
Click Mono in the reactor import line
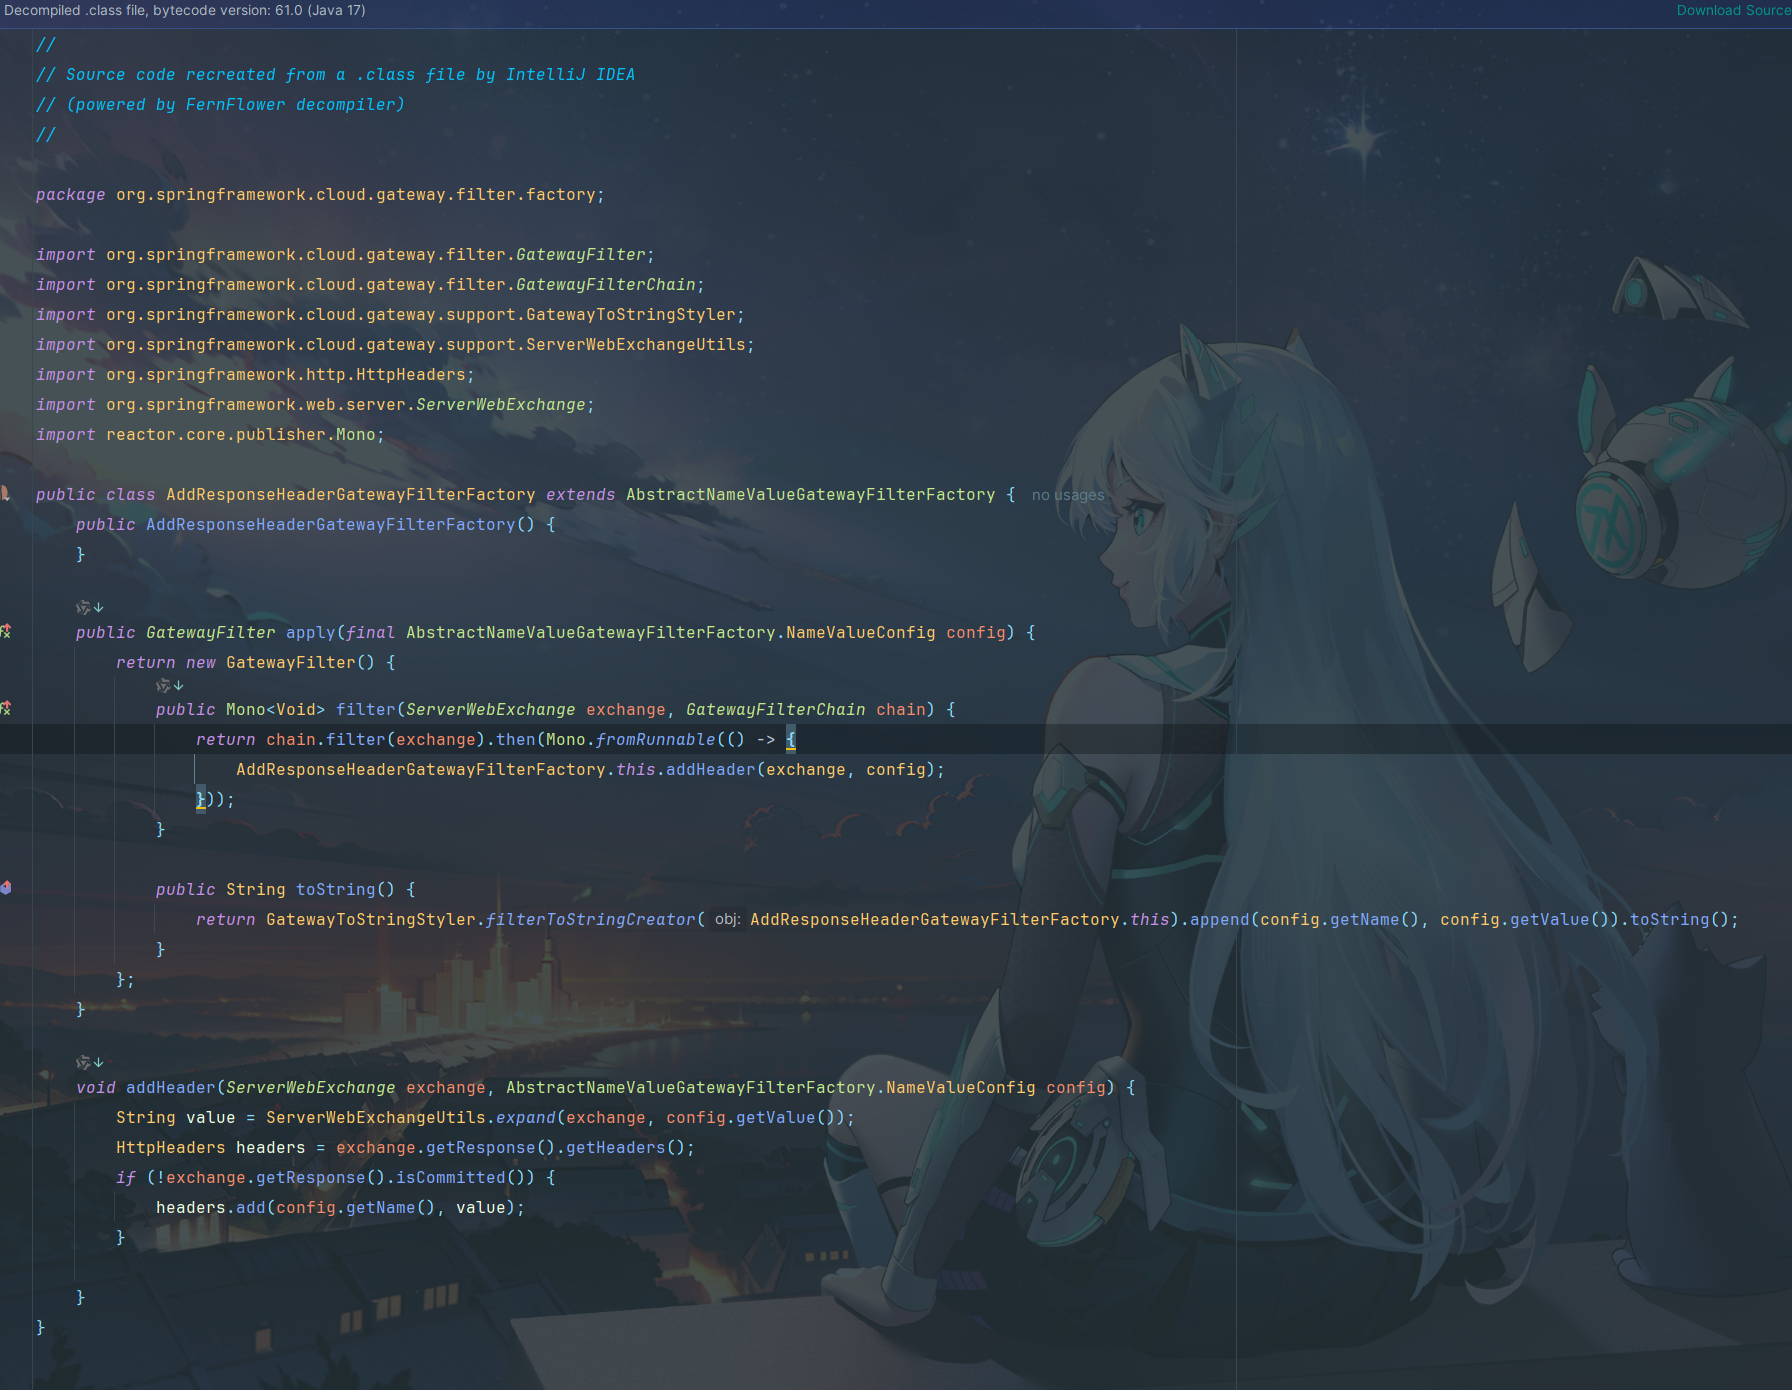click(x=356, y=435)
